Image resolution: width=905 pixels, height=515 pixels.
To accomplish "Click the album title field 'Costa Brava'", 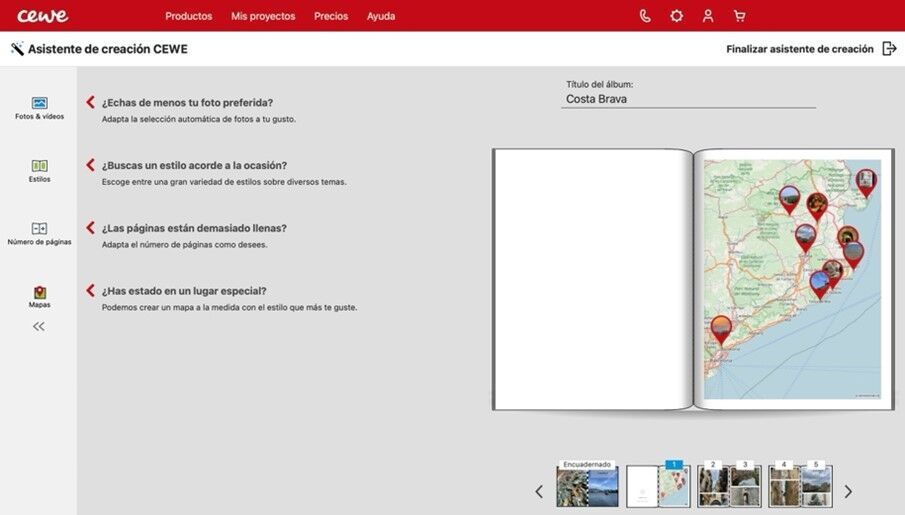I will click(x=689, y=99).
